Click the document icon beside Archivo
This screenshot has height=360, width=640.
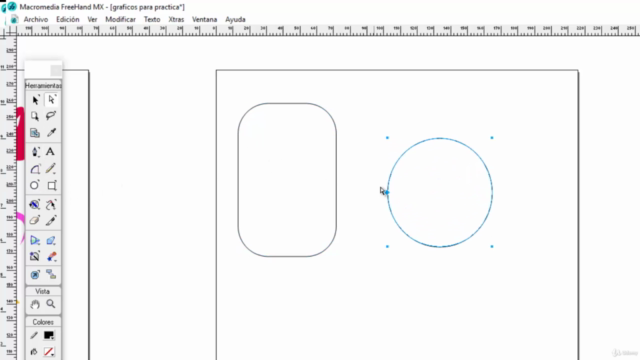pyautogui.click(x=14, y=19)
